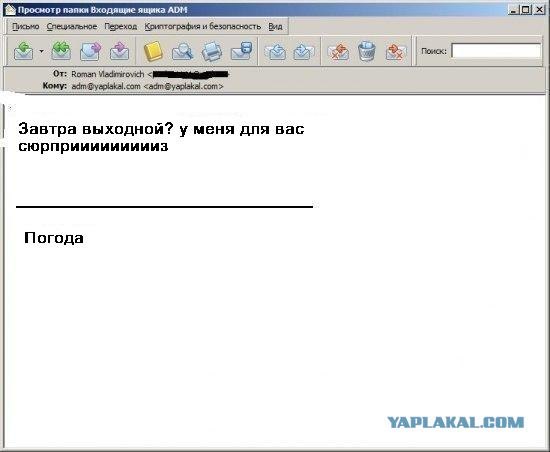Minimize the message window
The image size is (550, 452).
pyautogui.click(x=513, y=10)
